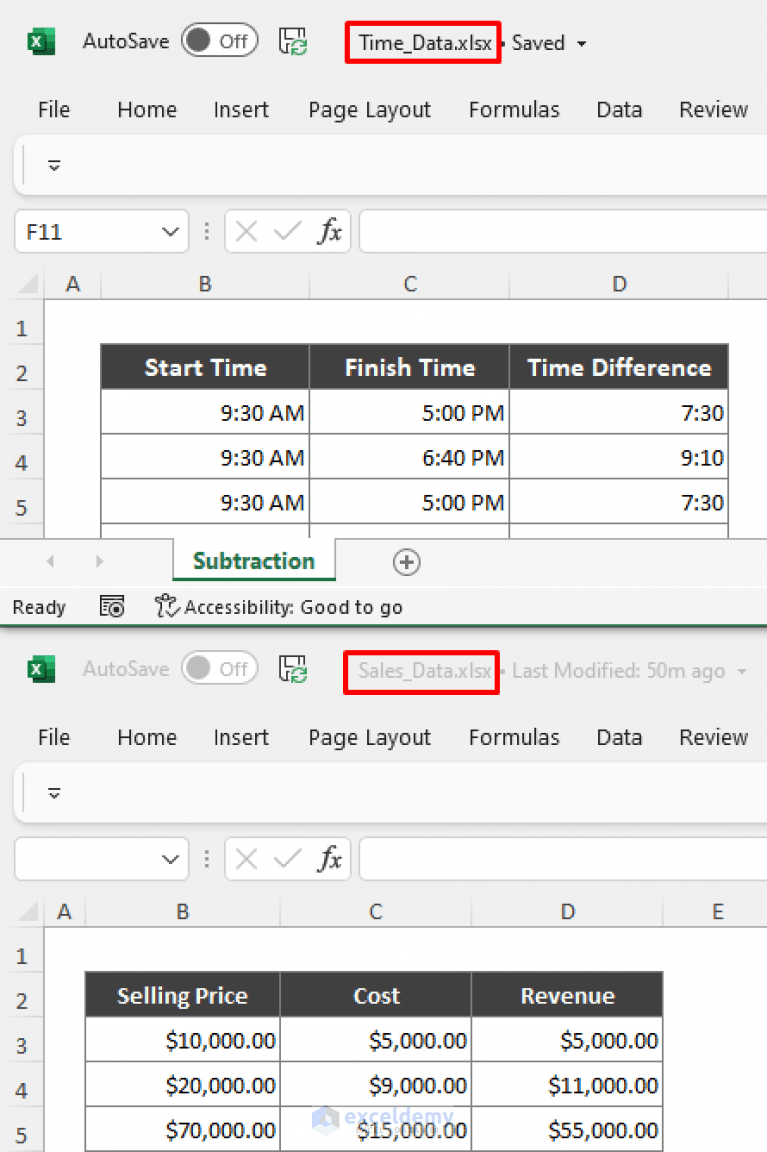Click the Cancel X in formula bar
Viewport: 767px width, 1152px height.
[246, 231]
